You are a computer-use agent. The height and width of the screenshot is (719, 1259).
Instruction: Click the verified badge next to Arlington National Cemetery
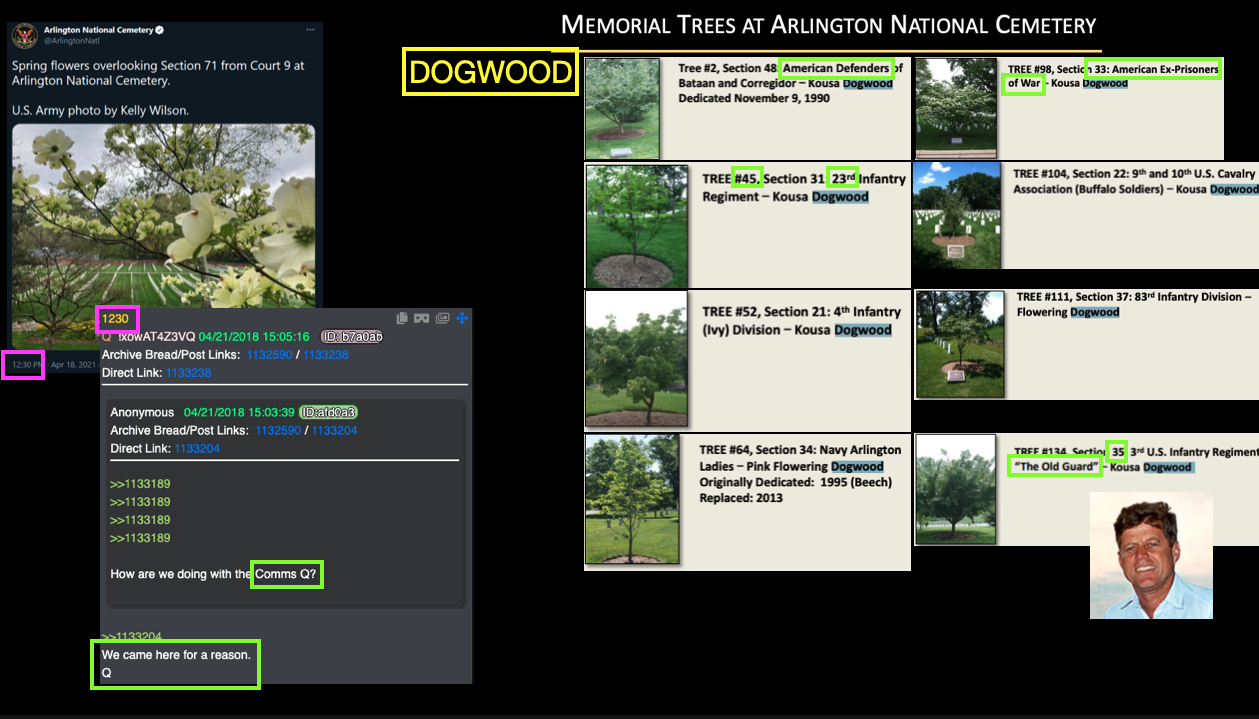point(161,31)
